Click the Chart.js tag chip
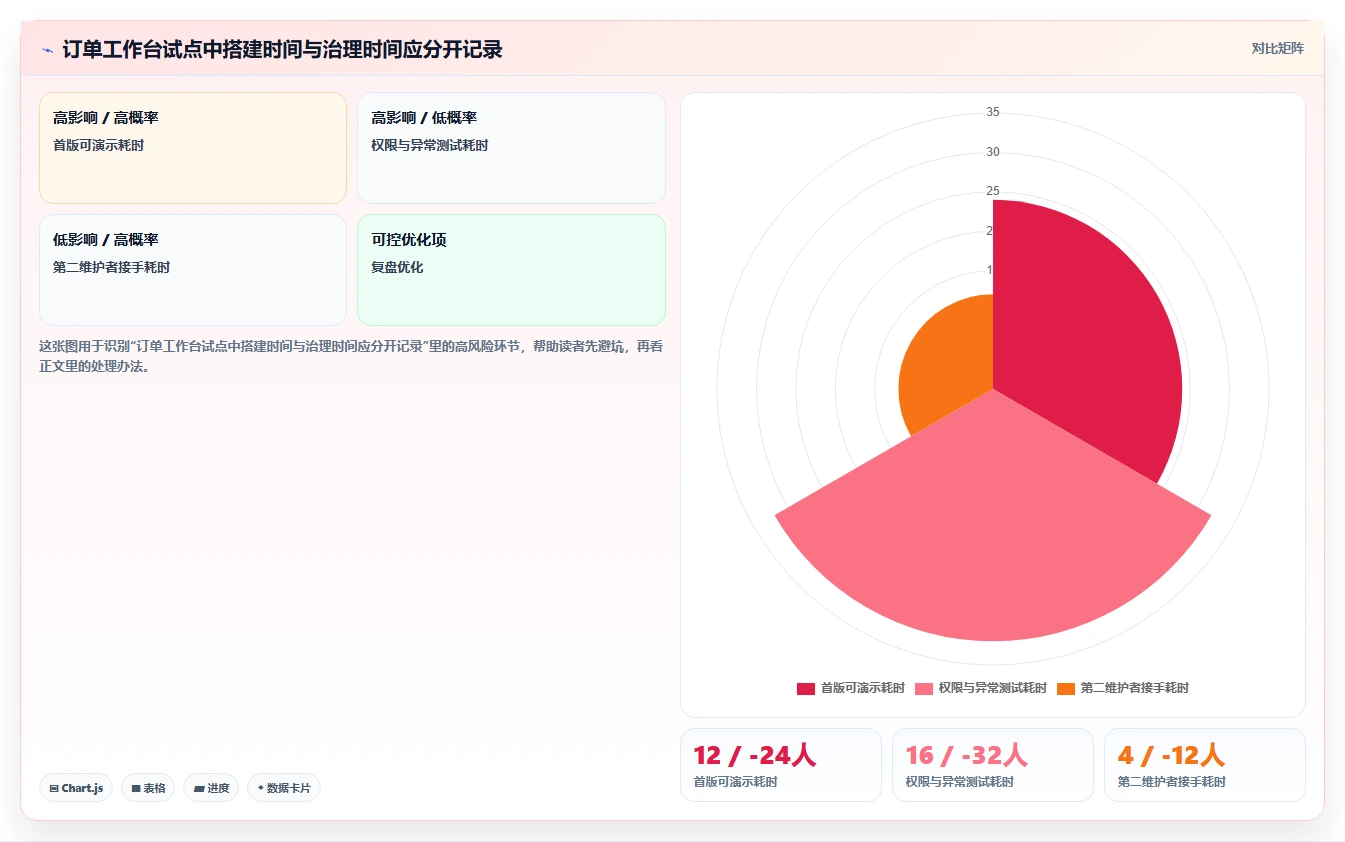 (76, 788)
